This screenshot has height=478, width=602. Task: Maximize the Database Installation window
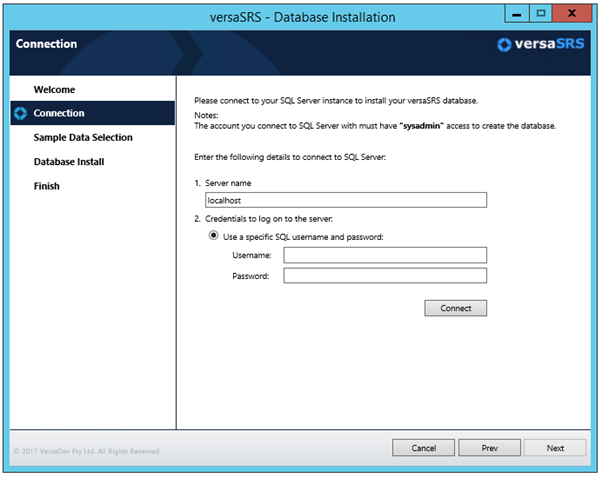point(541,14)
